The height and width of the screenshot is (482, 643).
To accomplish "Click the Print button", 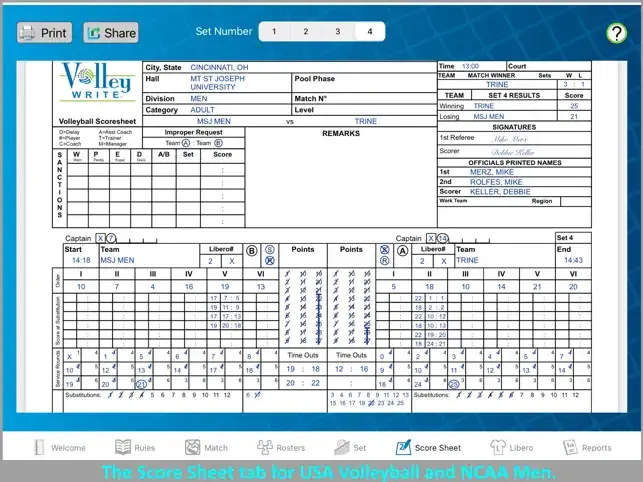I will 44,33.
